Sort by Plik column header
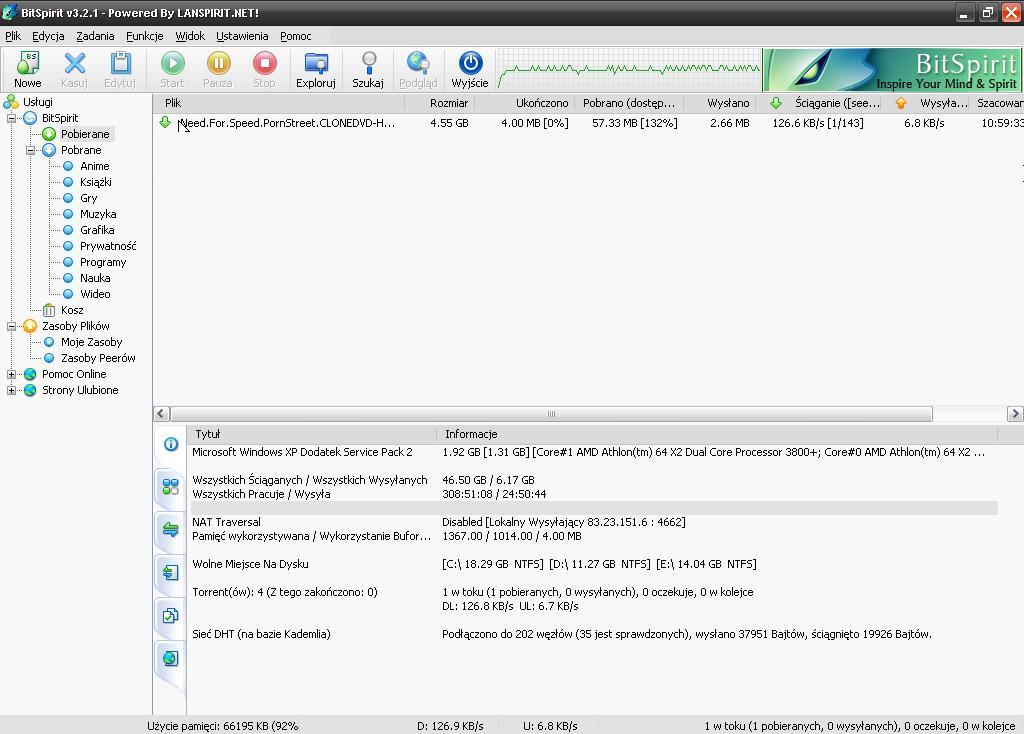This screenshot has height=734, width=1024. click(x=280, y=103)
